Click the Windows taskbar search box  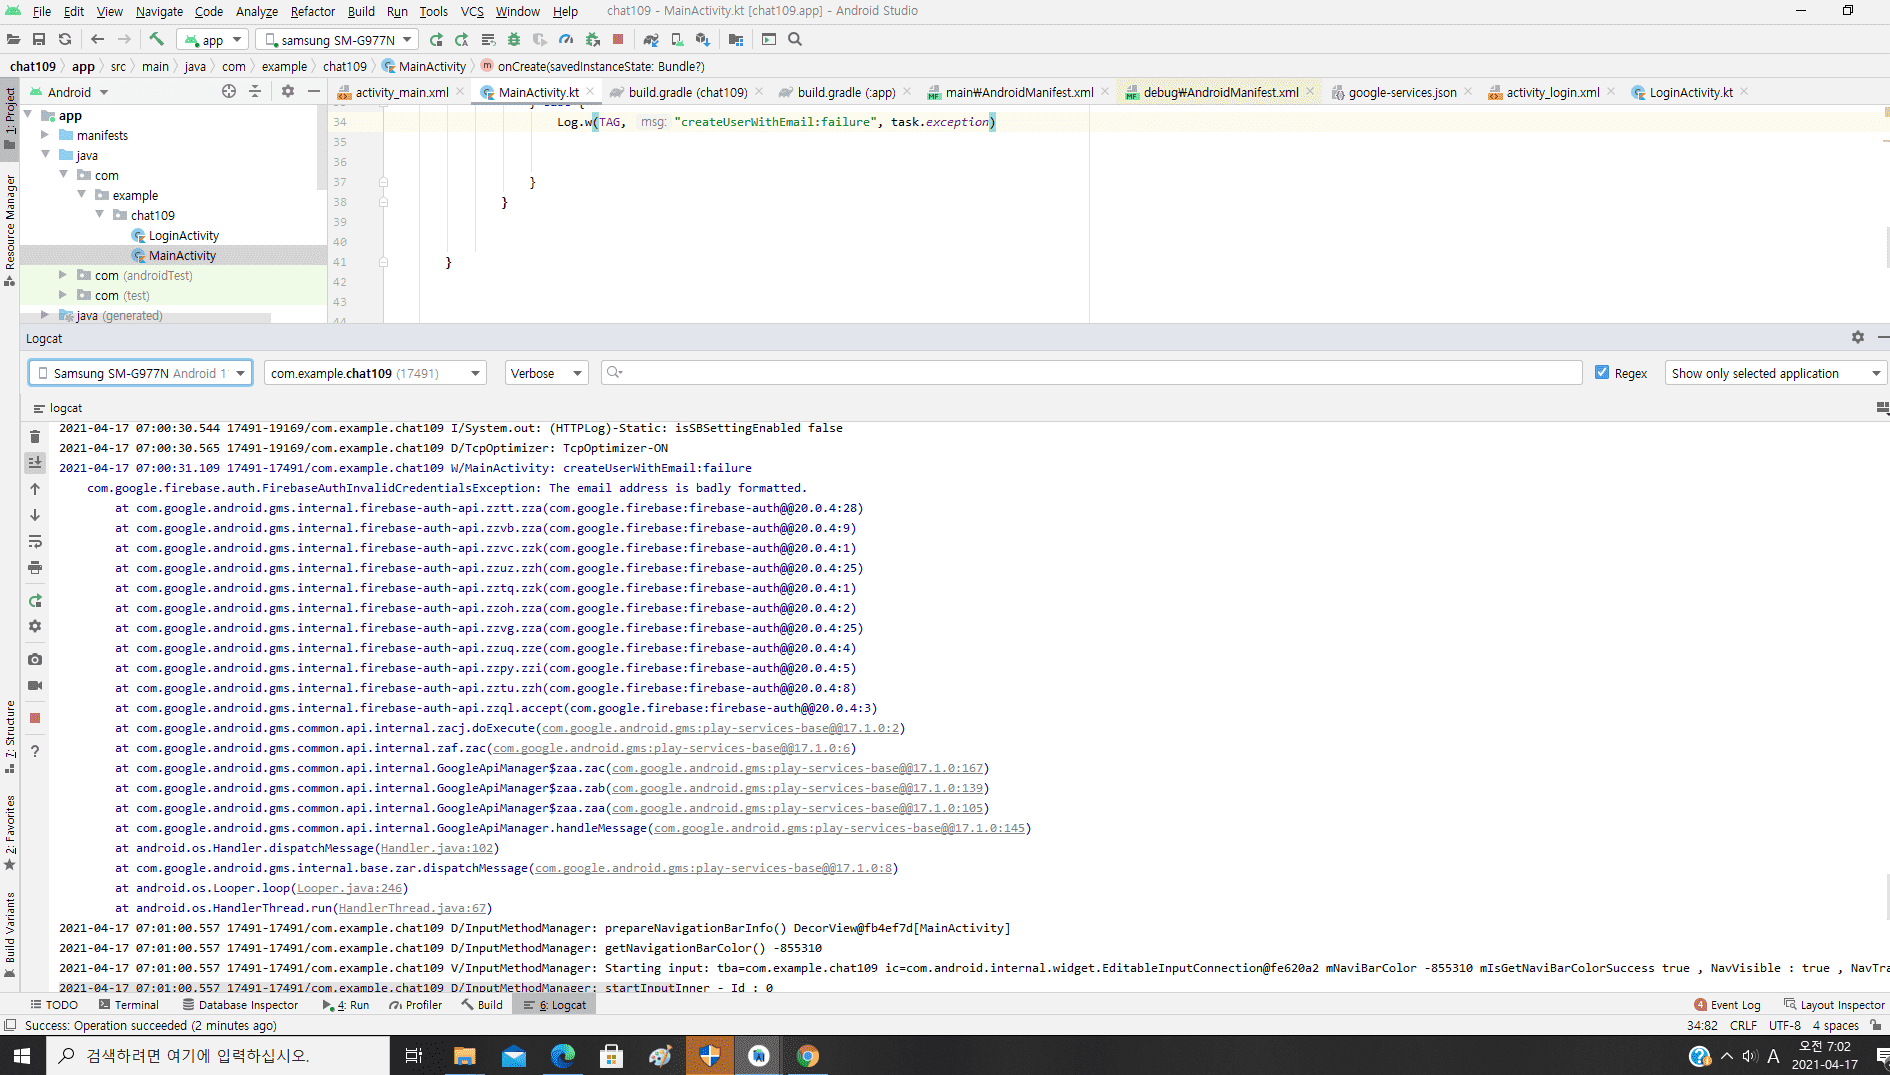[218, 1056]
